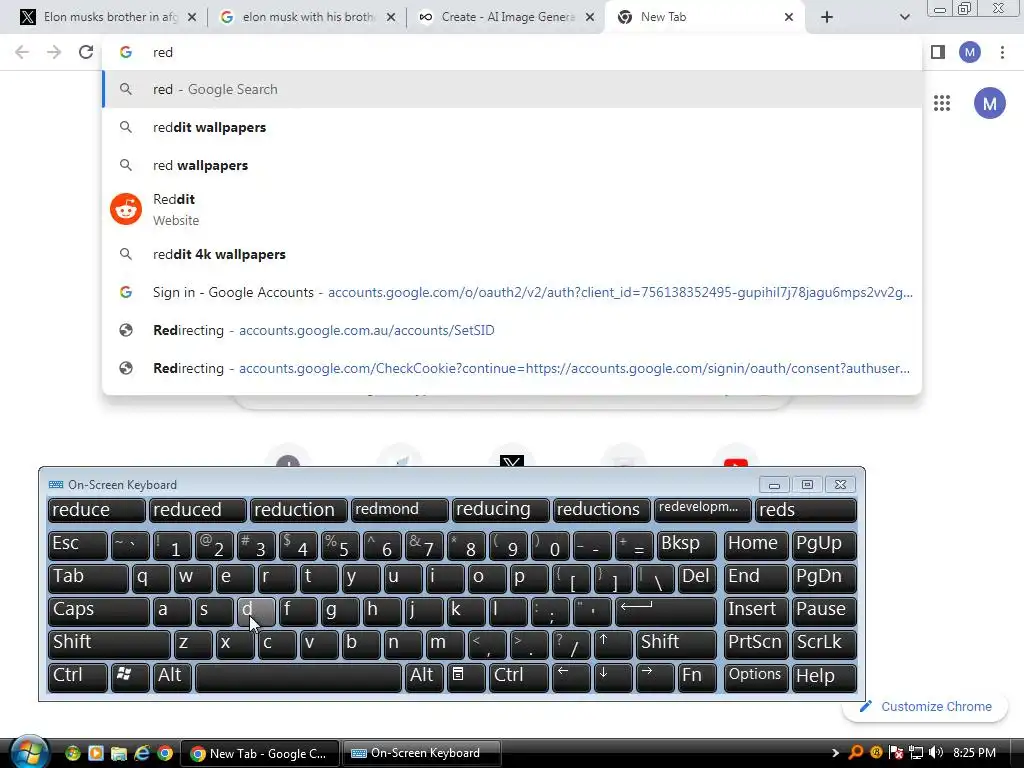This screenshot has height=768, width=1024.
Task: Adjust volume via taskbar speaker icon
Action: [935, 753]
